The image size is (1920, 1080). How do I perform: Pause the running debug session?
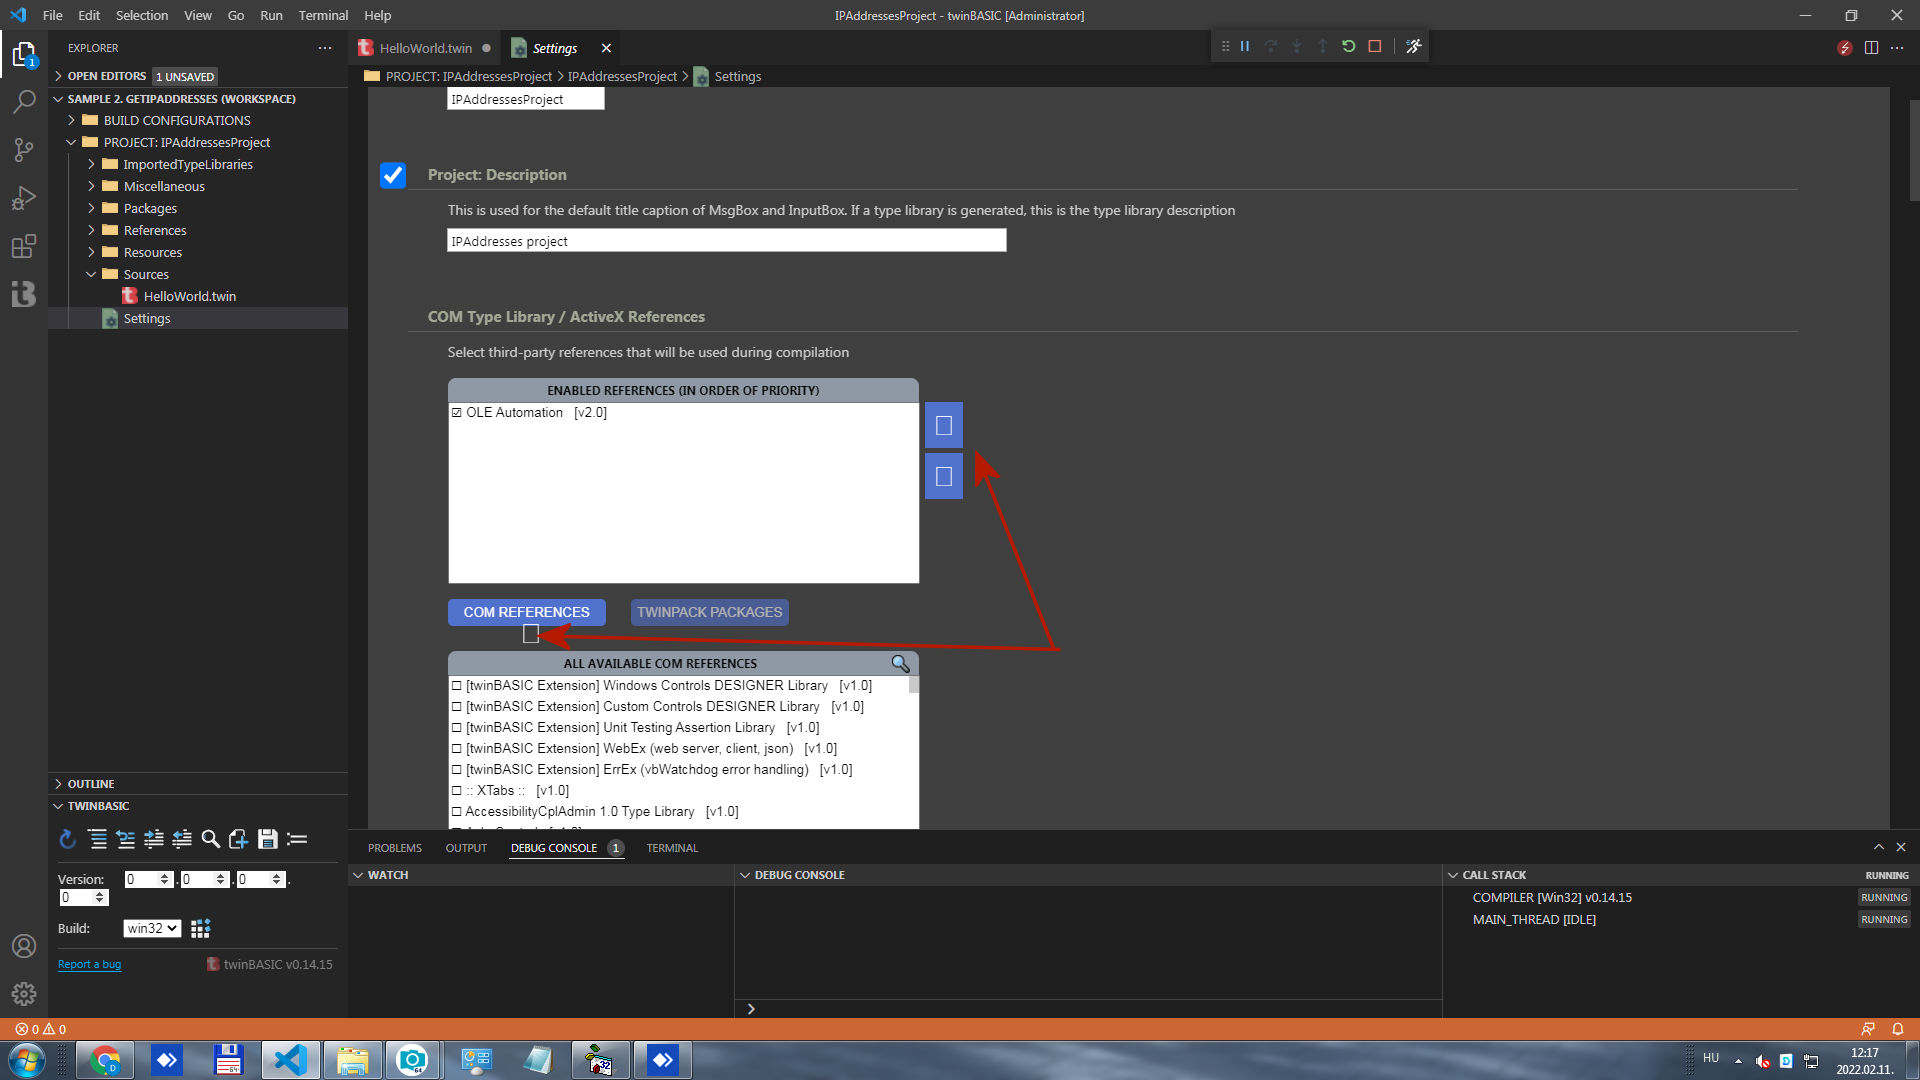coord(1245,45)
